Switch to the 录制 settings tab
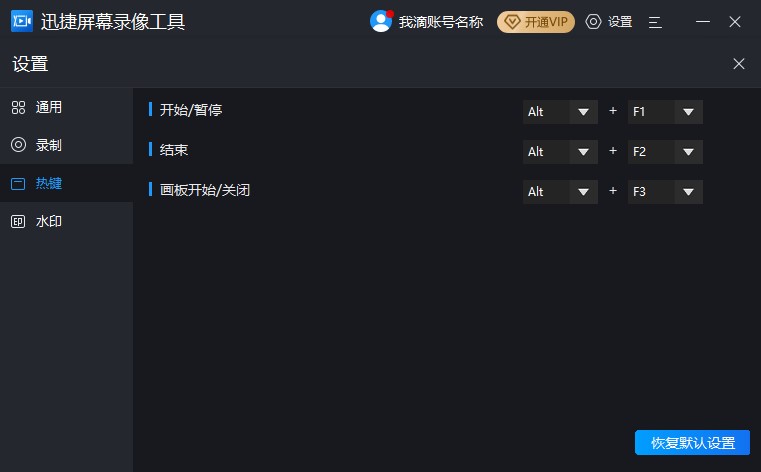Screen dimensions: 761x472 [49, 145]
